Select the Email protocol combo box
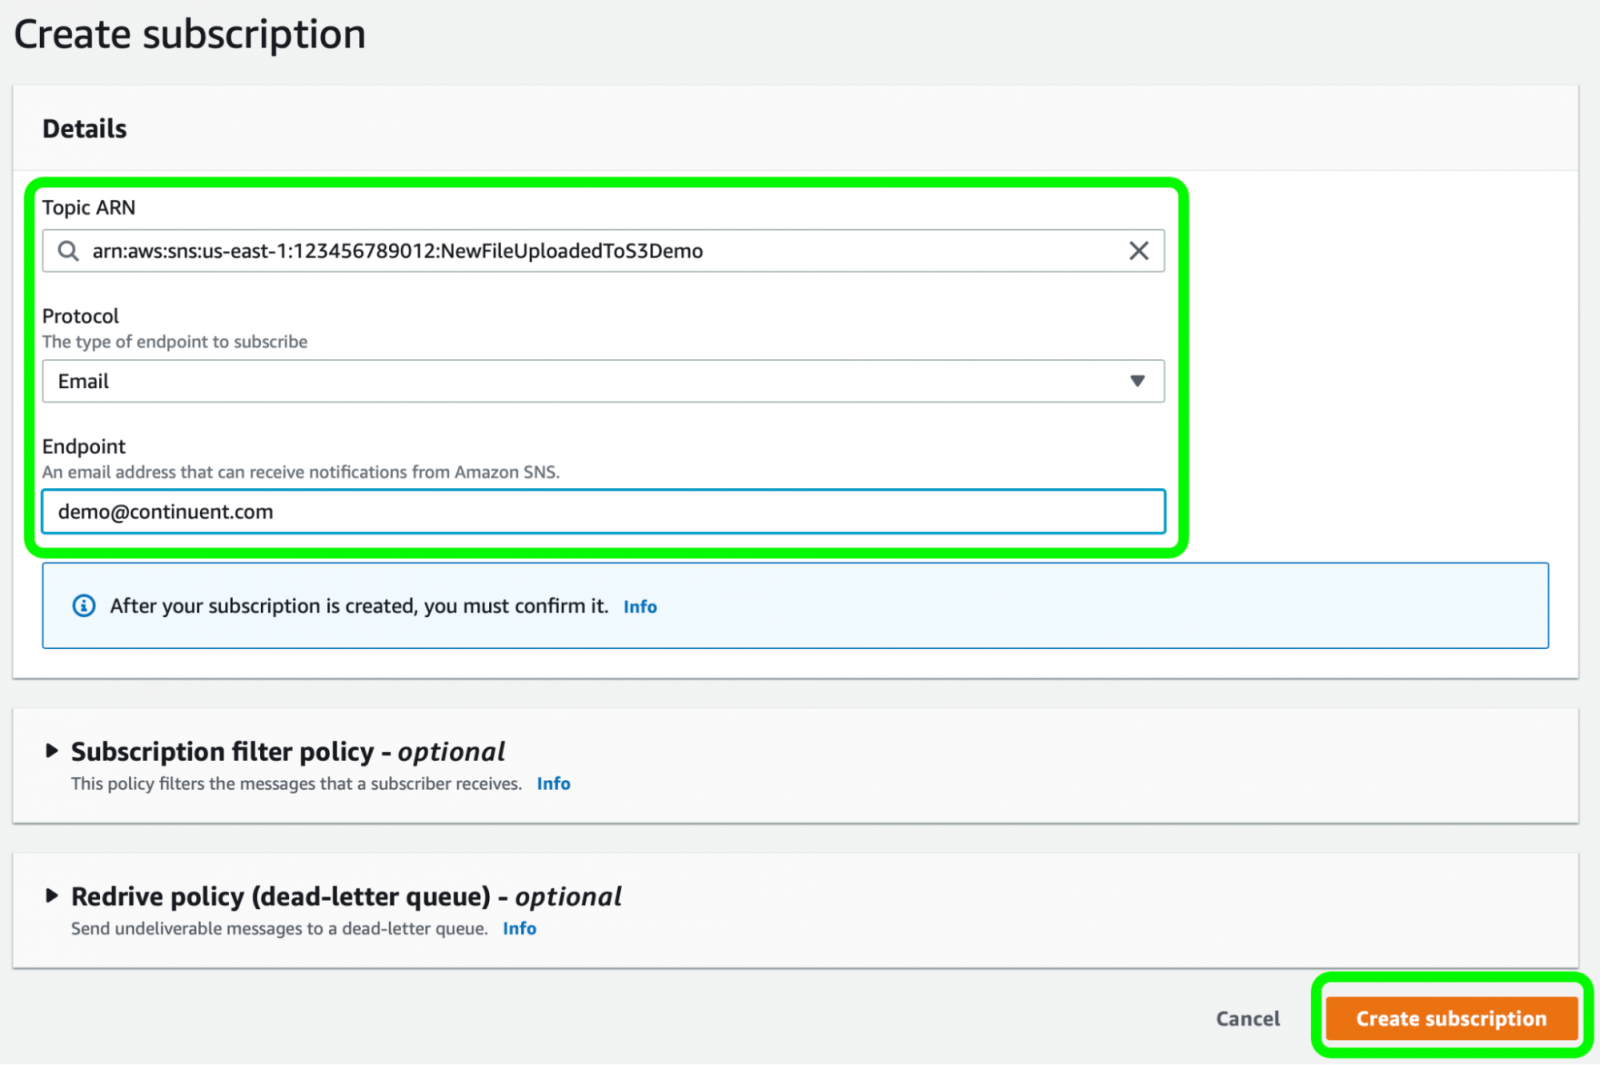Image resolution: width=1600 pixels, height=1065 pixels. 604,381
